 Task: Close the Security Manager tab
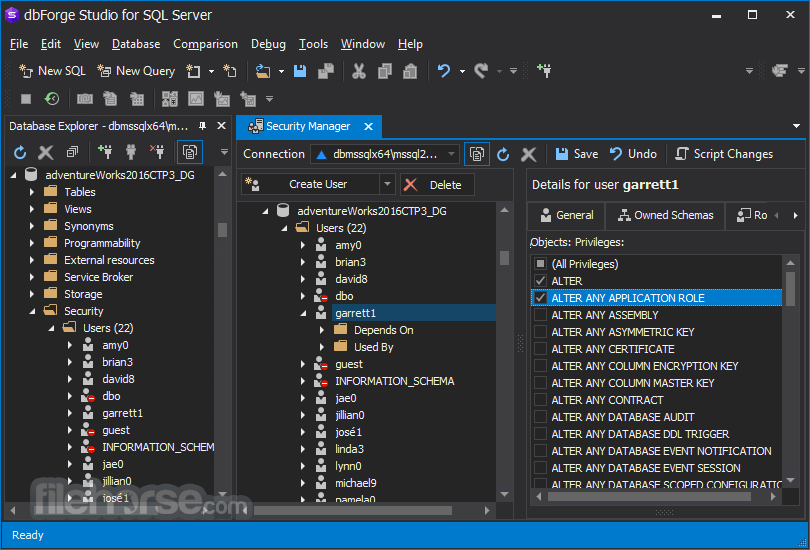coord(368,127)
